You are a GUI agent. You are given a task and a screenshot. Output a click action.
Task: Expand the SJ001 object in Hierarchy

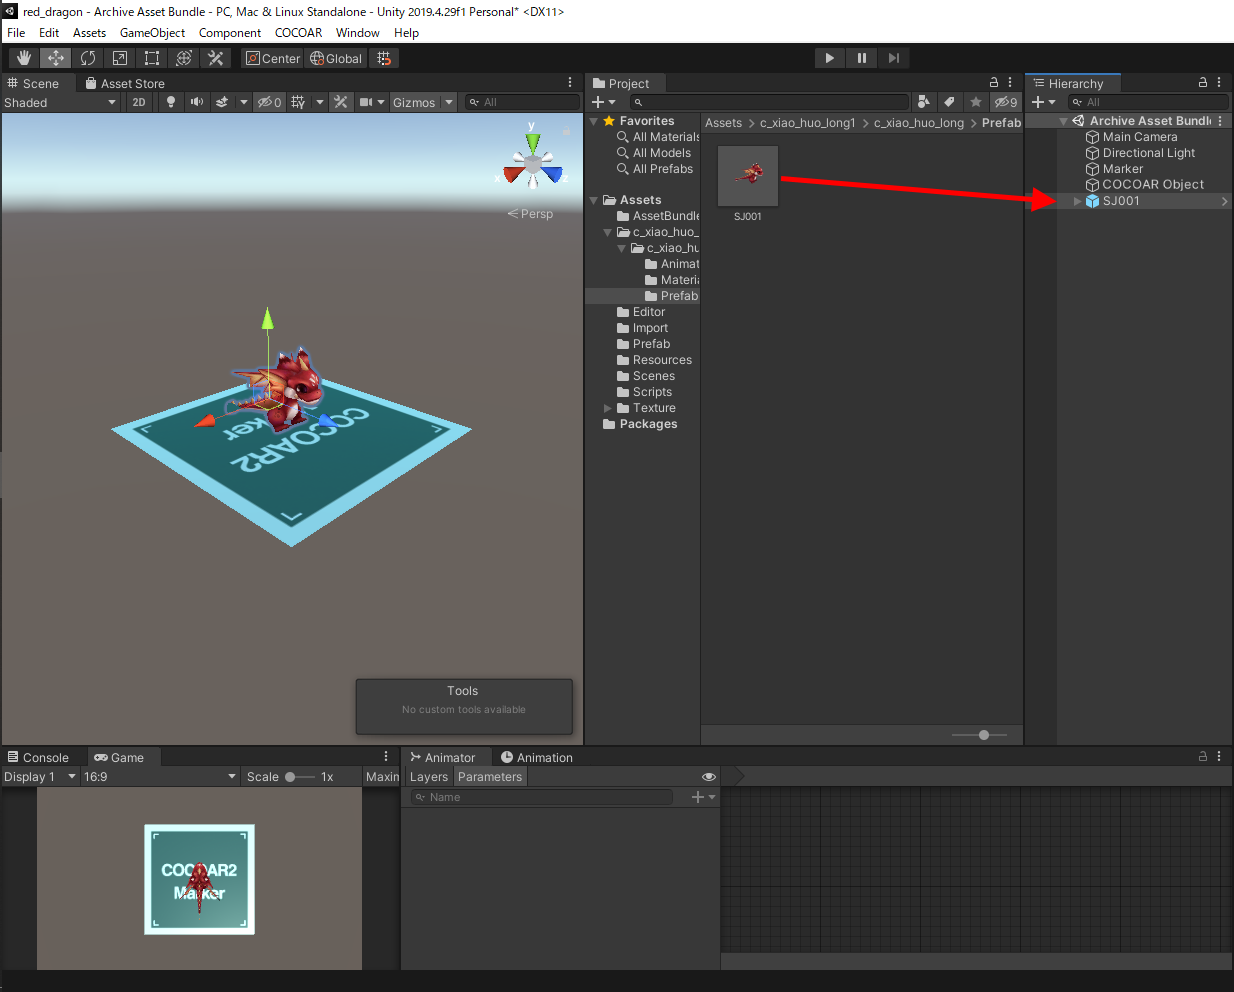pyautogui.click(x=1077, y=201)
